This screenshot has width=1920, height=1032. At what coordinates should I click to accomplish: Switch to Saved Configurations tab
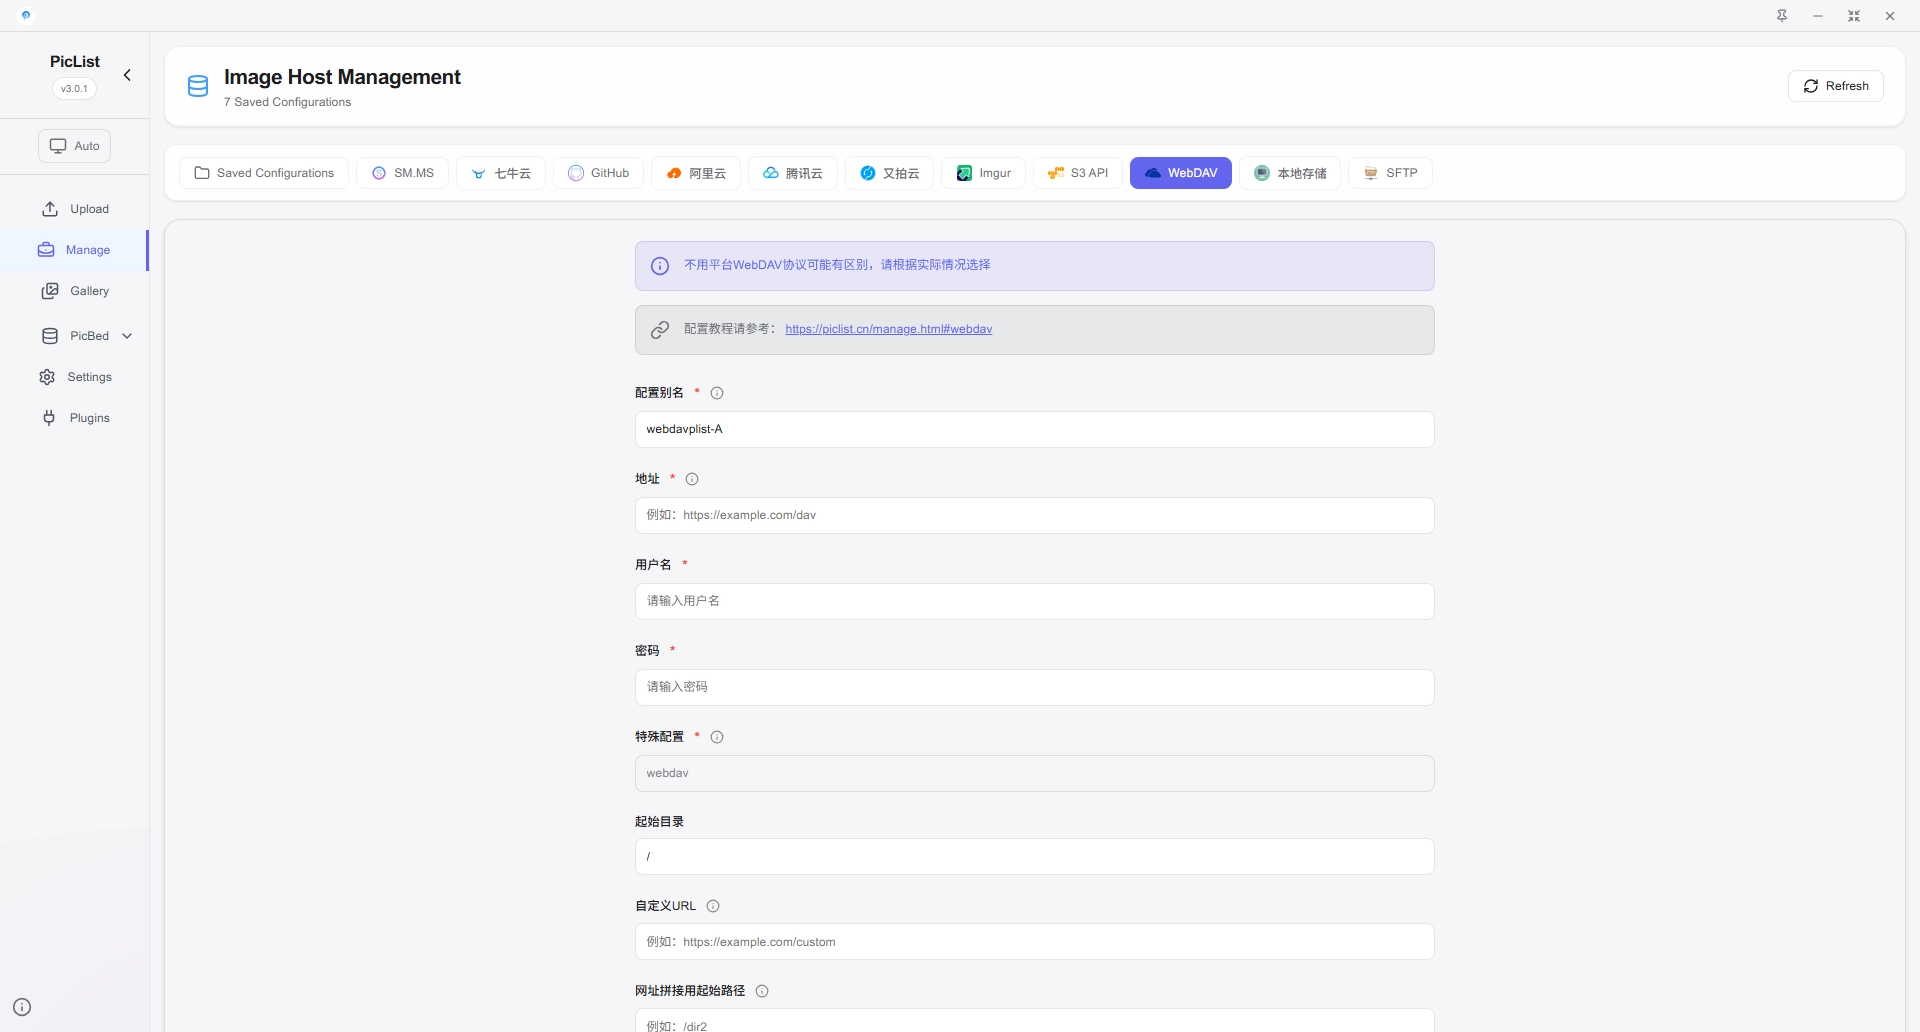(264, 173)
